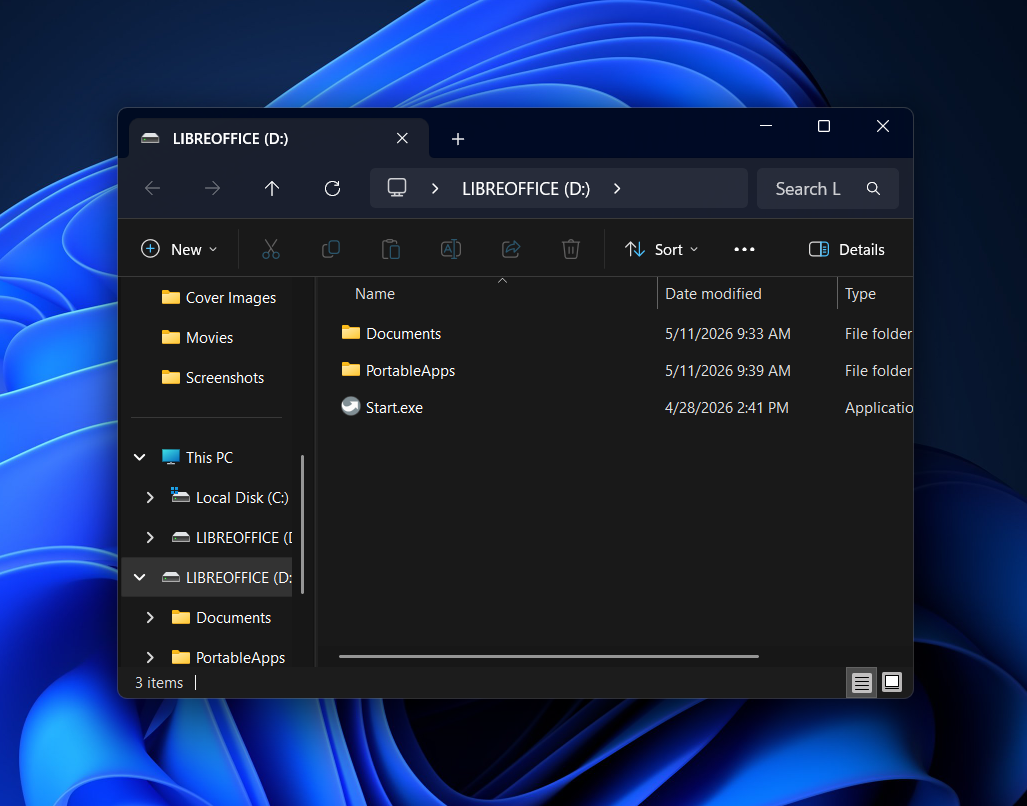Viewport: 1027px width, 806px height.
Task: Go forward with the right arrow
Action: [x=212, y=189]
